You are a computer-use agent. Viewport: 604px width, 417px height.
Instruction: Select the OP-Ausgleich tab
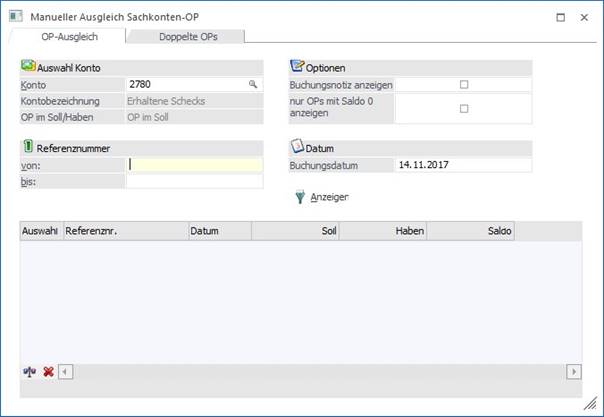pos(66,37)
